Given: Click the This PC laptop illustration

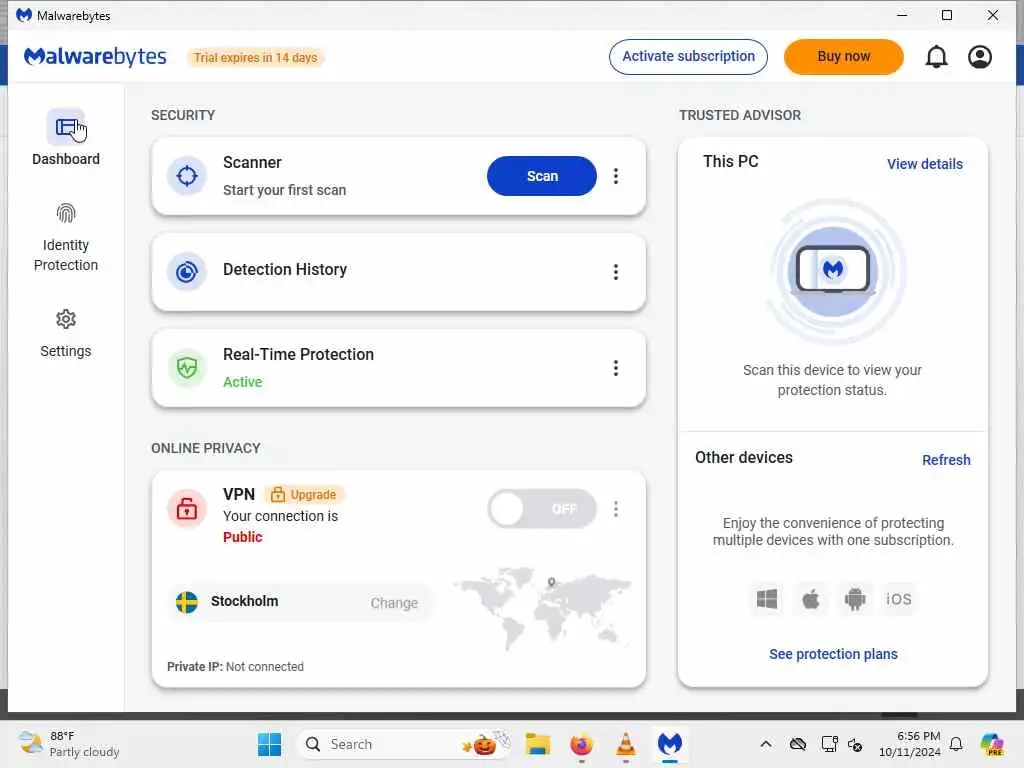Looking at the screenshot, I should 833,271.
